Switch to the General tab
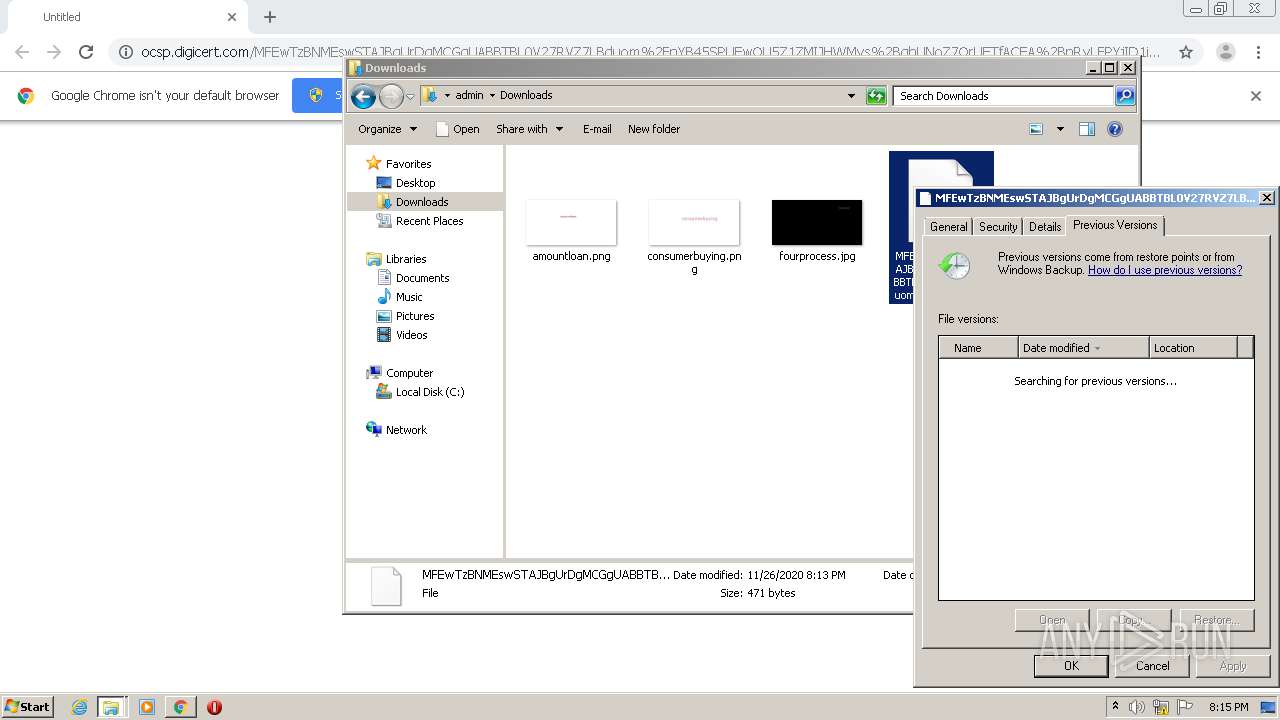Image resolution: width=1280 pixels, height=720 pixels. pos(948,227)
